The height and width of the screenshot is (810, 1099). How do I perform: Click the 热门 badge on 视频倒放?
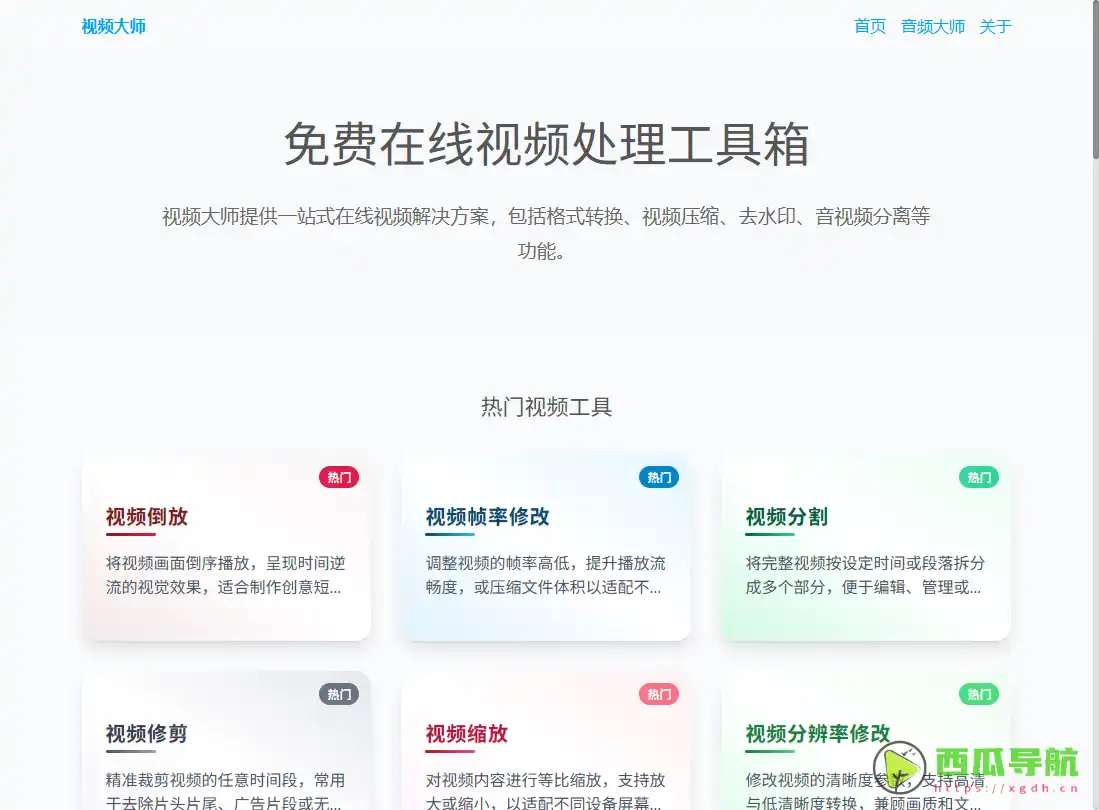(x=339, y=477)
